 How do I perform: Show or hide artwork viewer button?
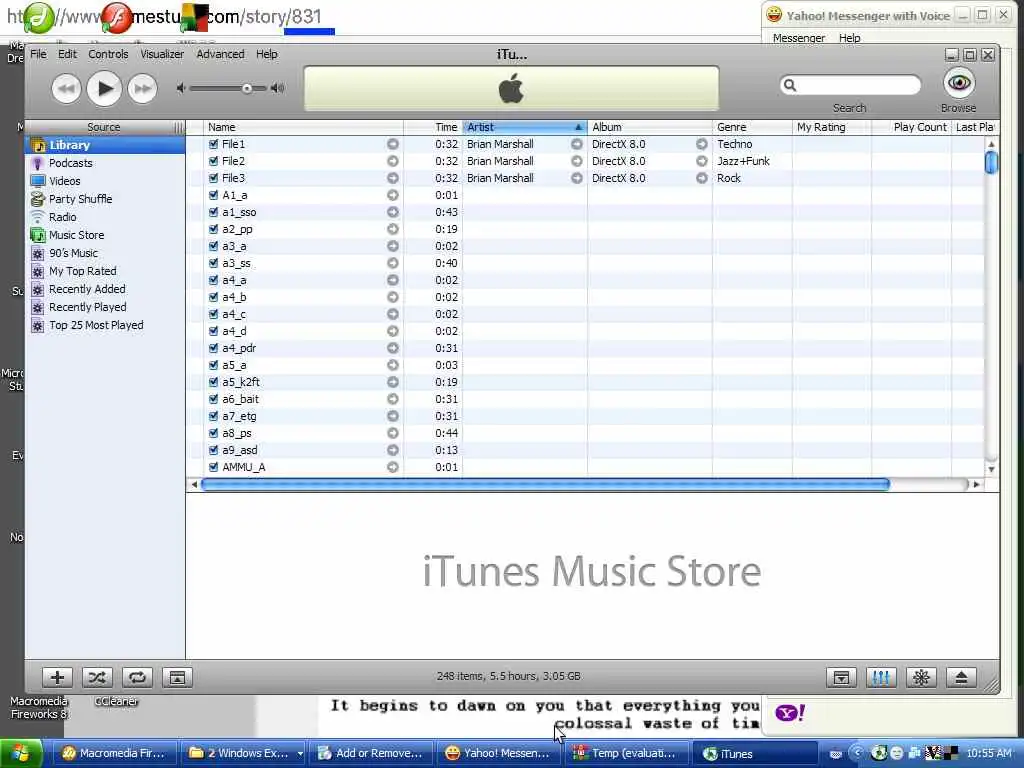[177, 677]
